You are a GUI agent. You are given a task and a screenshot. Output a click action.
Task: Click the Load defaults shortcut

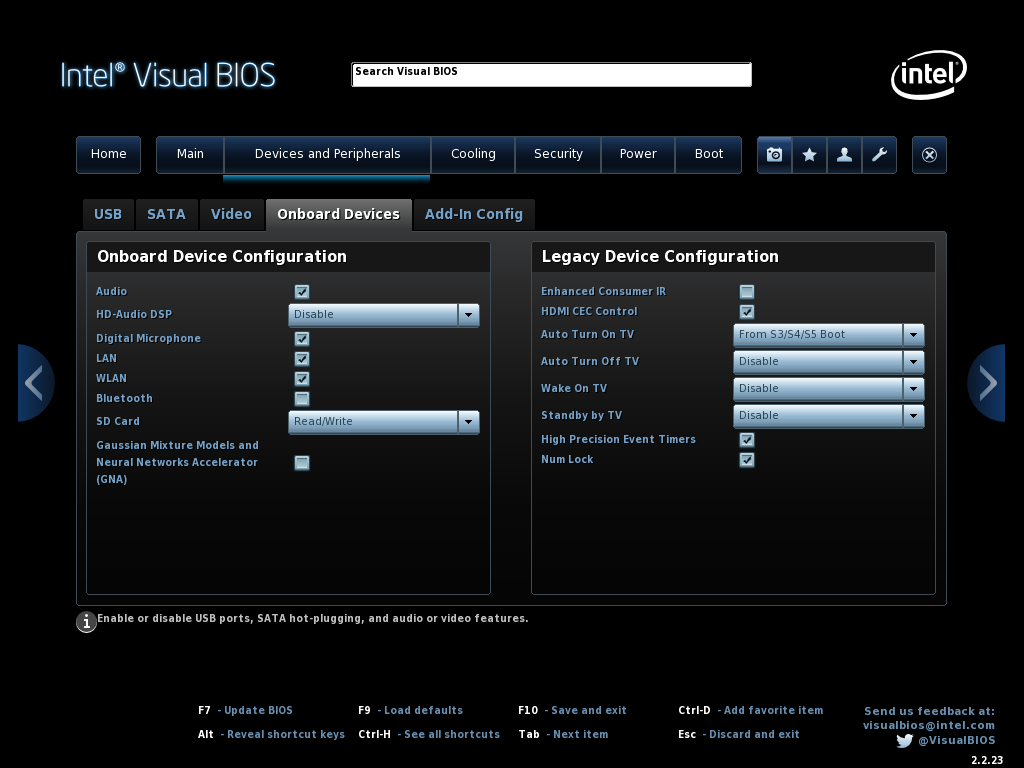click(411, 711)
